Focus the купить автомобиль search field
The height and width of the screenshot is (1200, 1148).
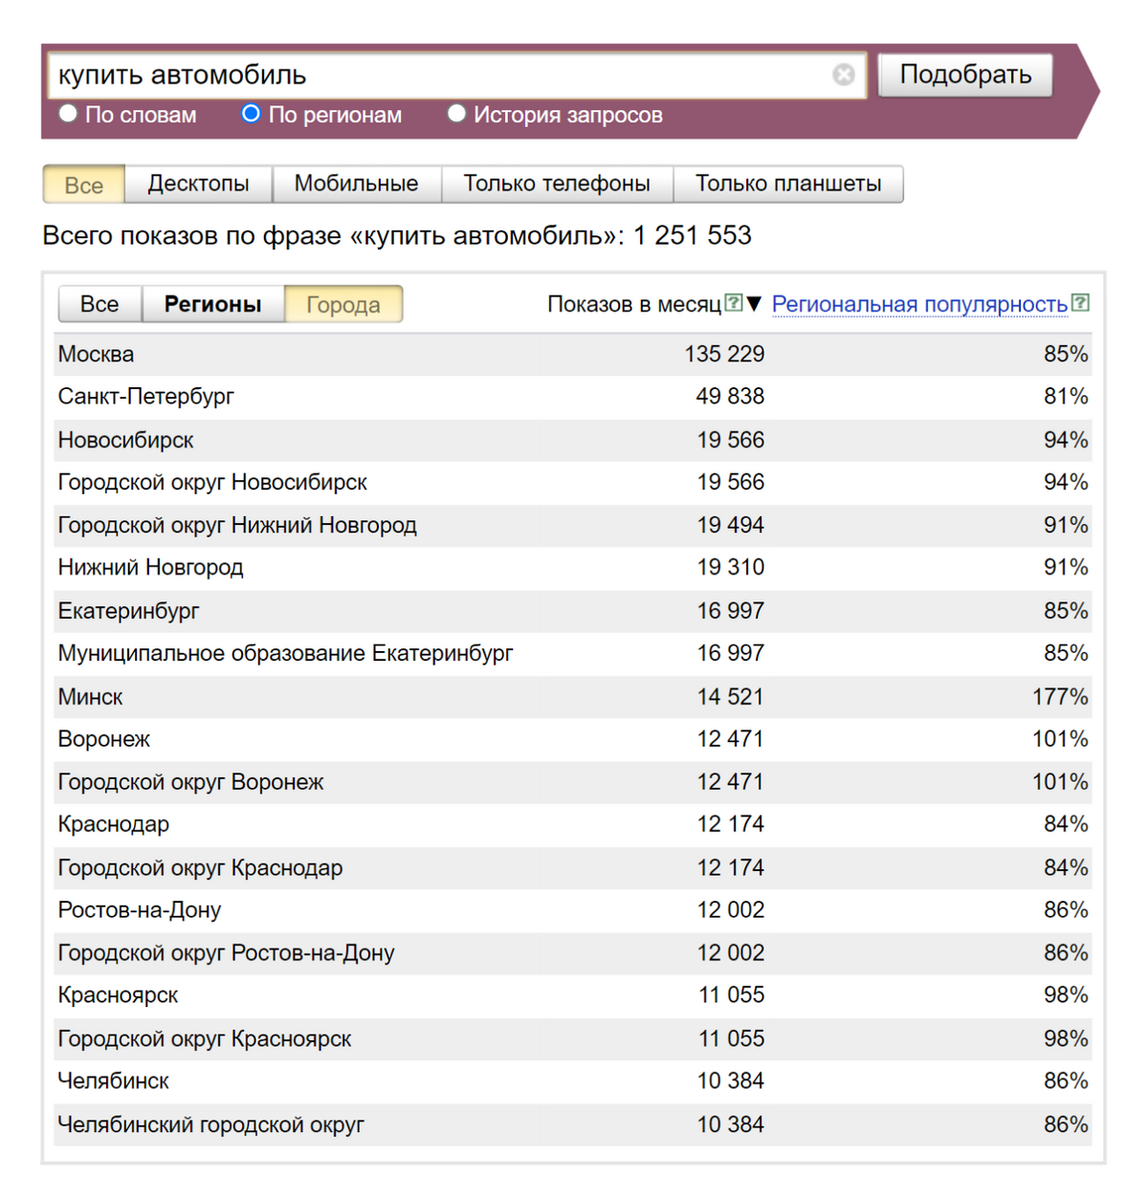(440, 75)
